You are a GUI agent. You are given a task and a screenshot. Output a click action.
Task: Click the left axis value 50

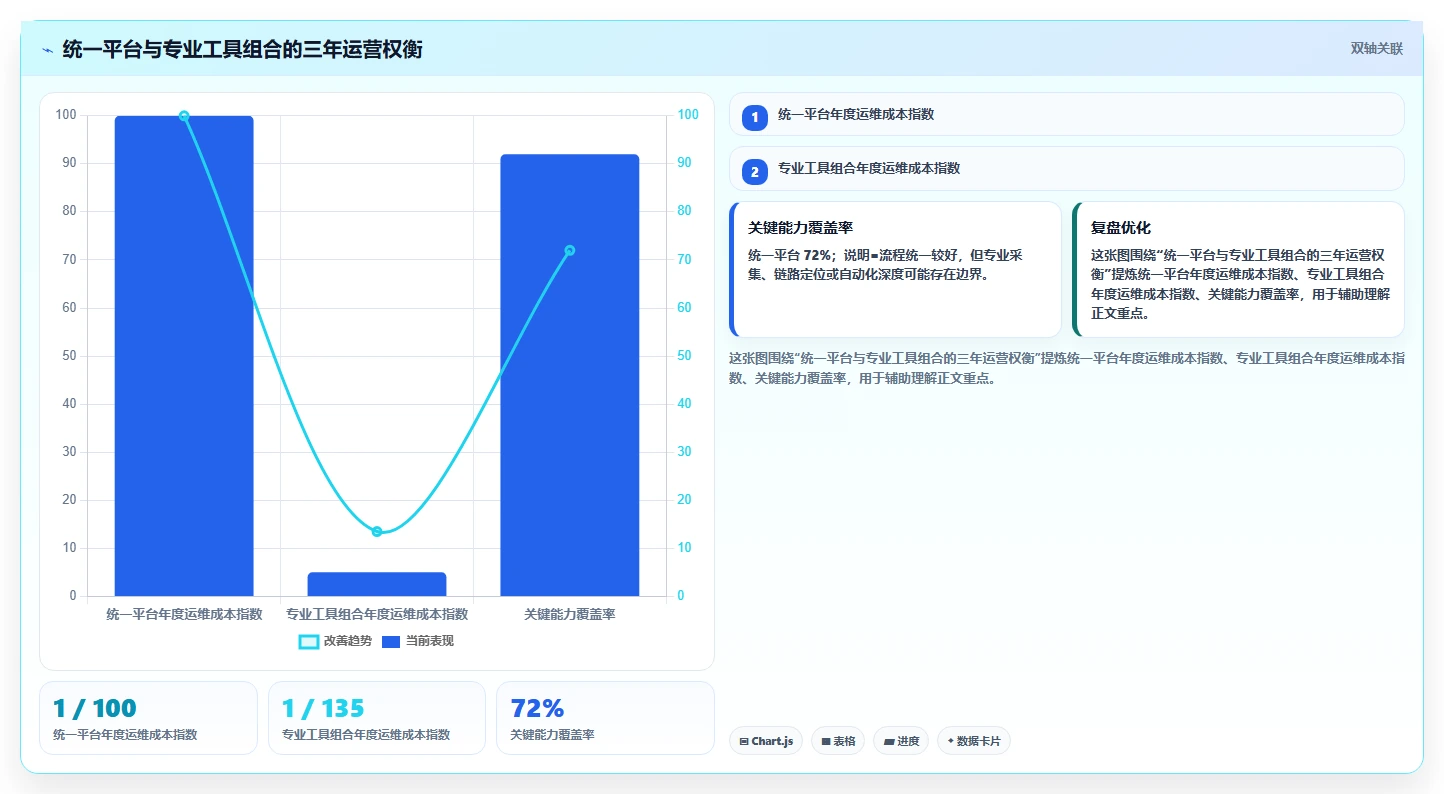[x=69, y=356]
